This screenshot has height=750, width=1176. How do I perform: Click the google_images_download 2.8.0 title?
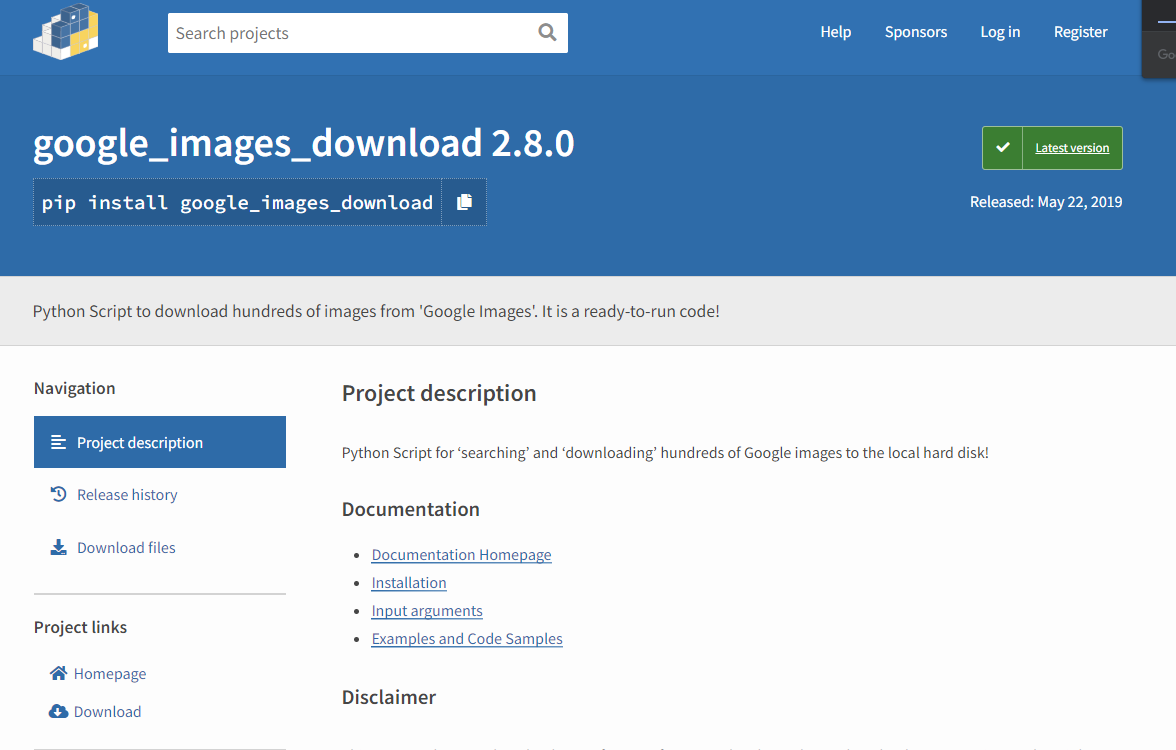coord(304,143)
